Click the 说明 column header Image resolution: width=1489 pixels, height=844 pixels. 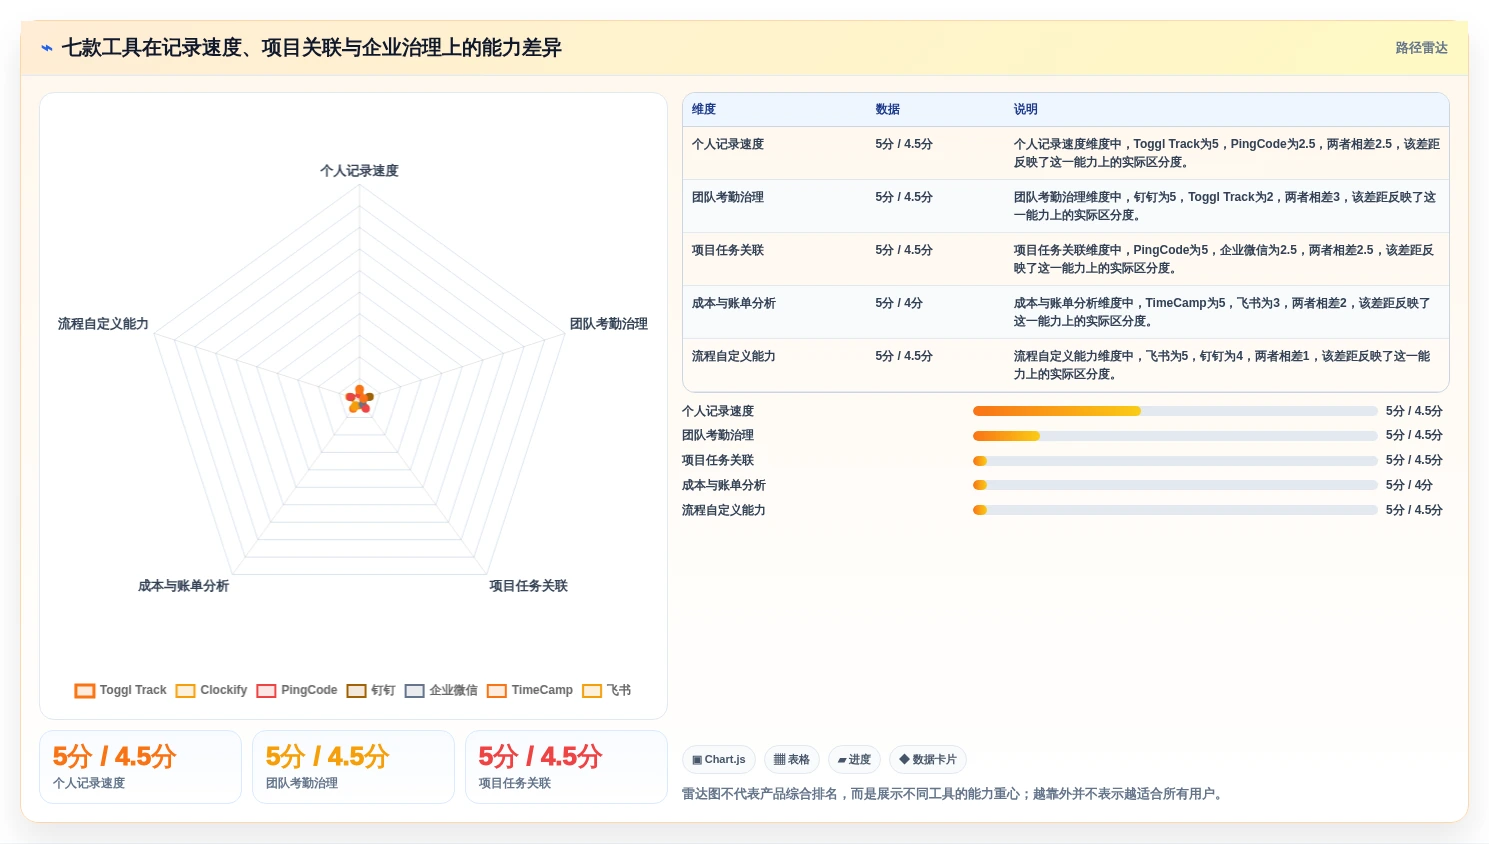(x=1026, y=110)
